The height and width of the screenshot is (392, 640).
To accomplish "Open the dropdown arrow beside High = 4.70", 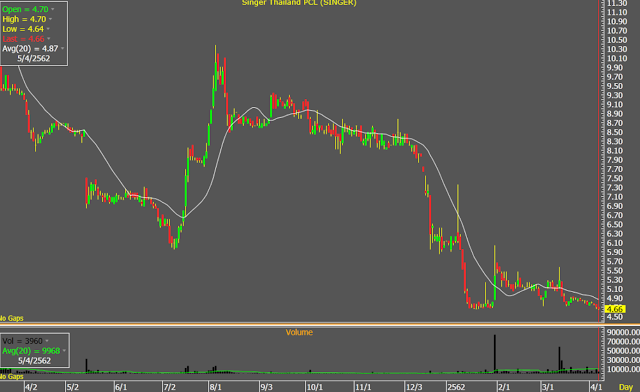I will pyautogui.click(x=51, y=19).
